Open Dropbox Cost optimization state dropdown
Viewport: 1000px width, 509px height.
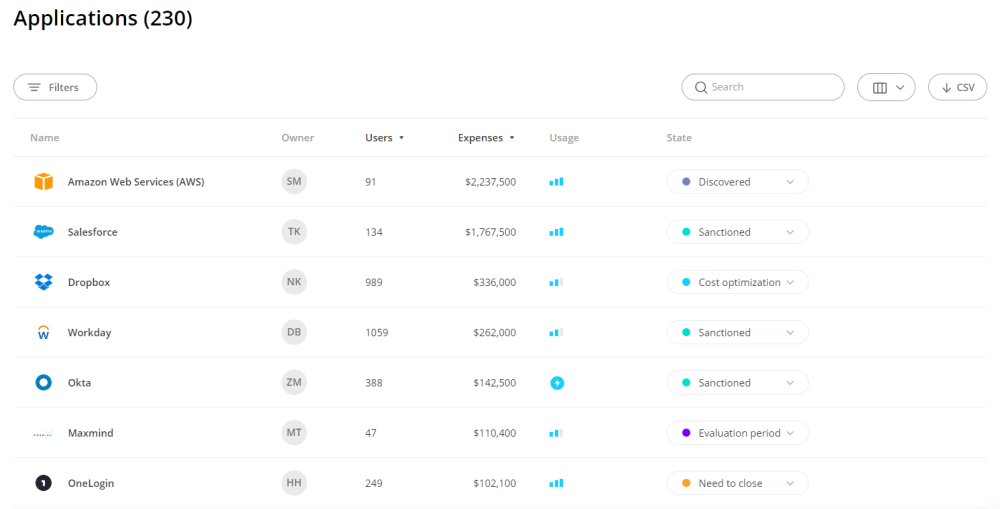point(737,282)
